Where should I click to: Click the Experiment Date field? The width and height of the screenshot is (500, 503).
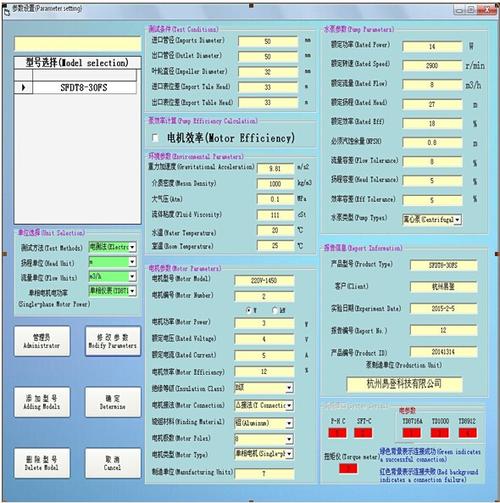(443, 309)
